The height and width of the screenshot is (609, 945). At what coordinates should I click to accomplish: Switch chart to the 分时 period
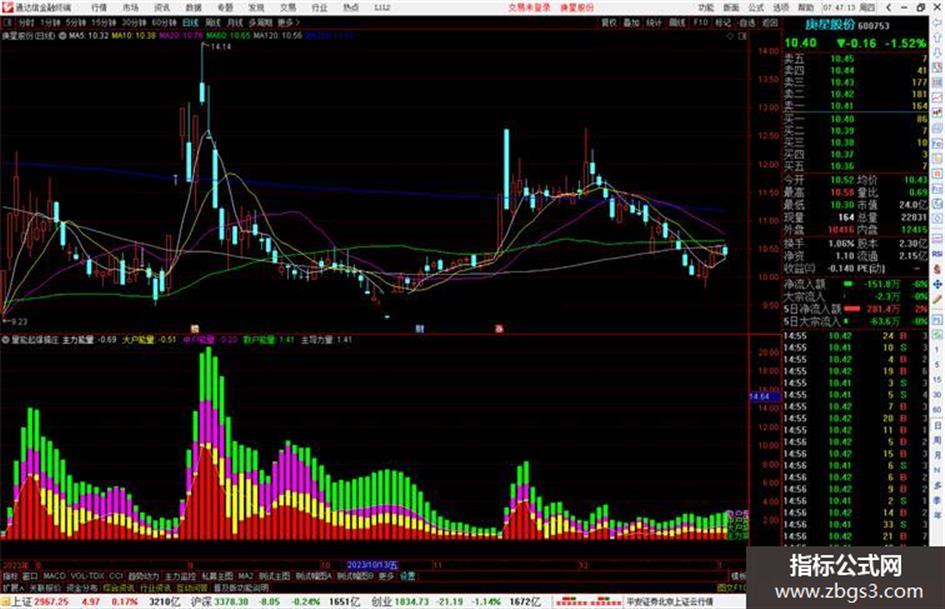(x=26, y=22)
